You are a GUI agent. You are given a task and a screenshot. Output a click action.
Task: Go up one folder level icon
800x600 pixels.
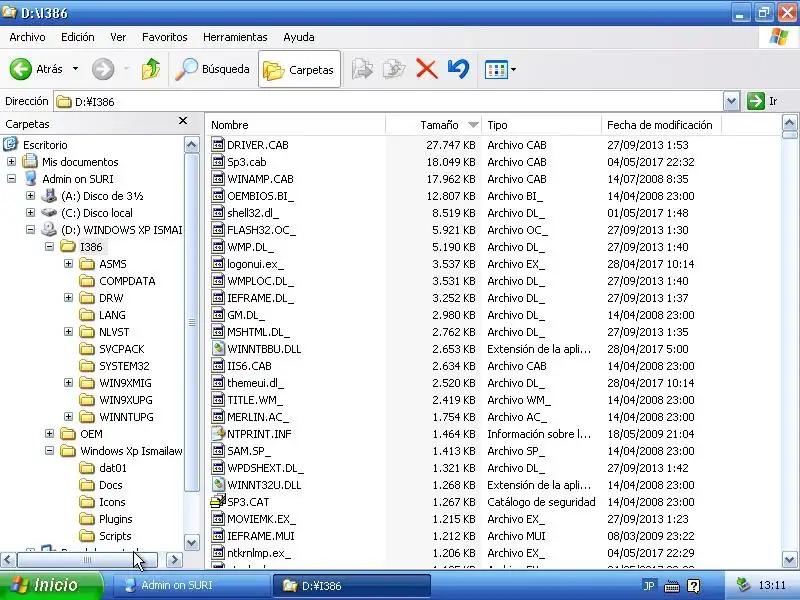151,69
